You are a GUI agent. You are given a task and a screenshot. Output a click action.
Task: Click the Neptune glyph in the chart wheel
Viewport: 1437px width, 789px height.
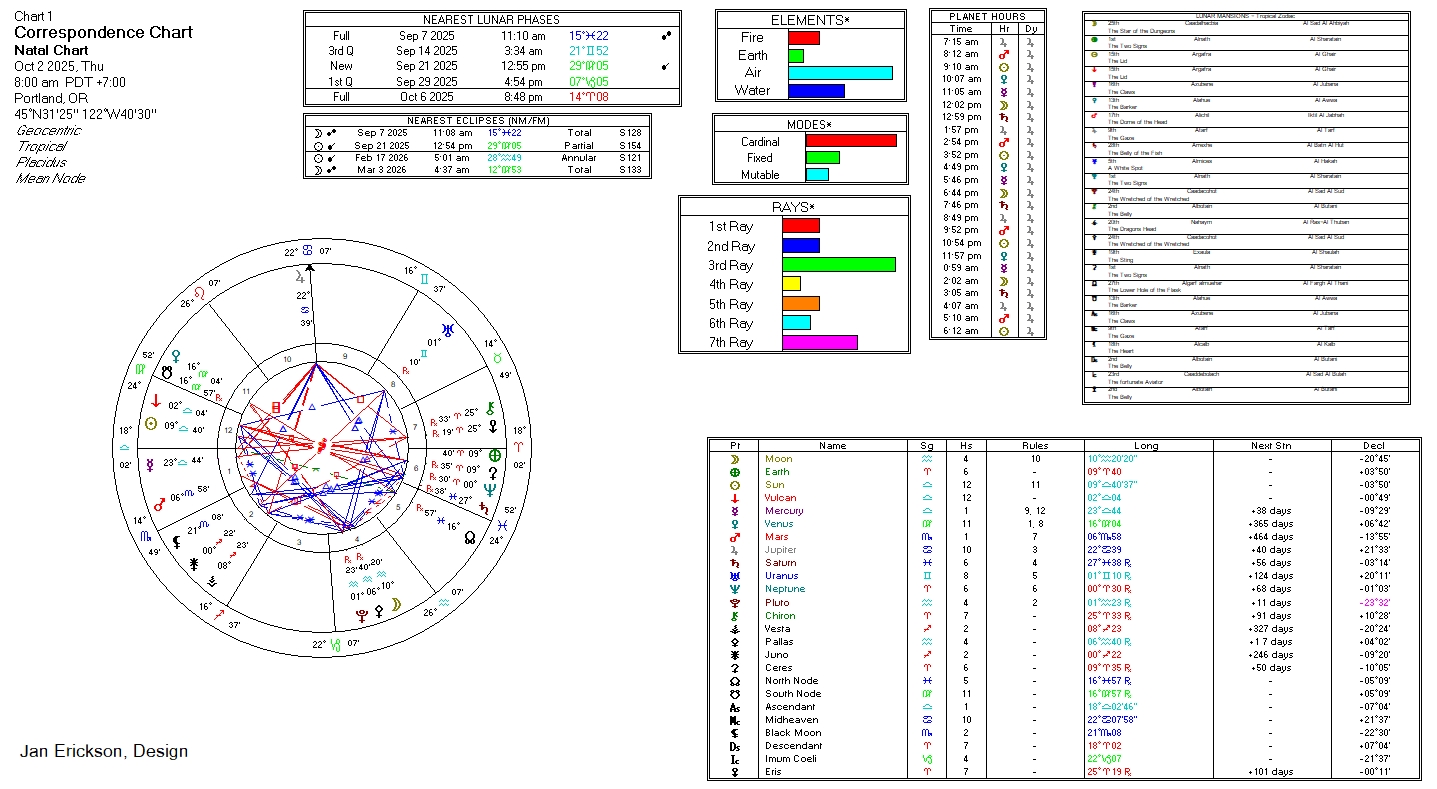pyautogui.click(x=488, y=489)
